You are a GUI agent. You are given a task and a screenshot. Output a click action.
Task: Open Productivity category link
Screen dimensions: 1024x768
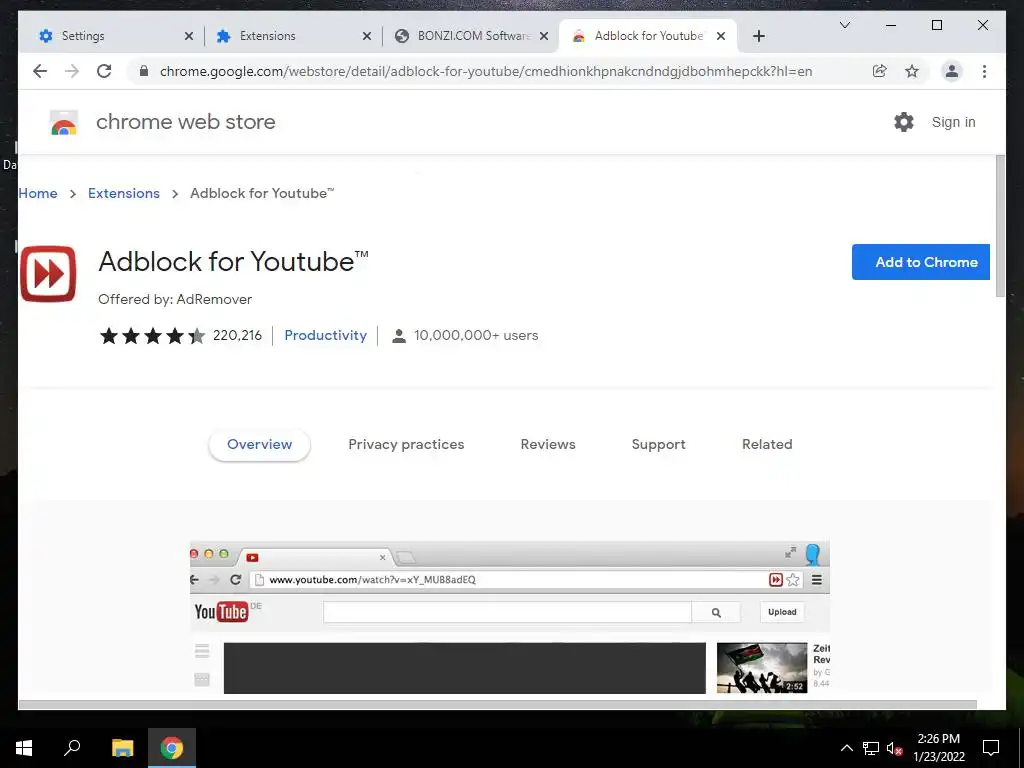[325, 335]
